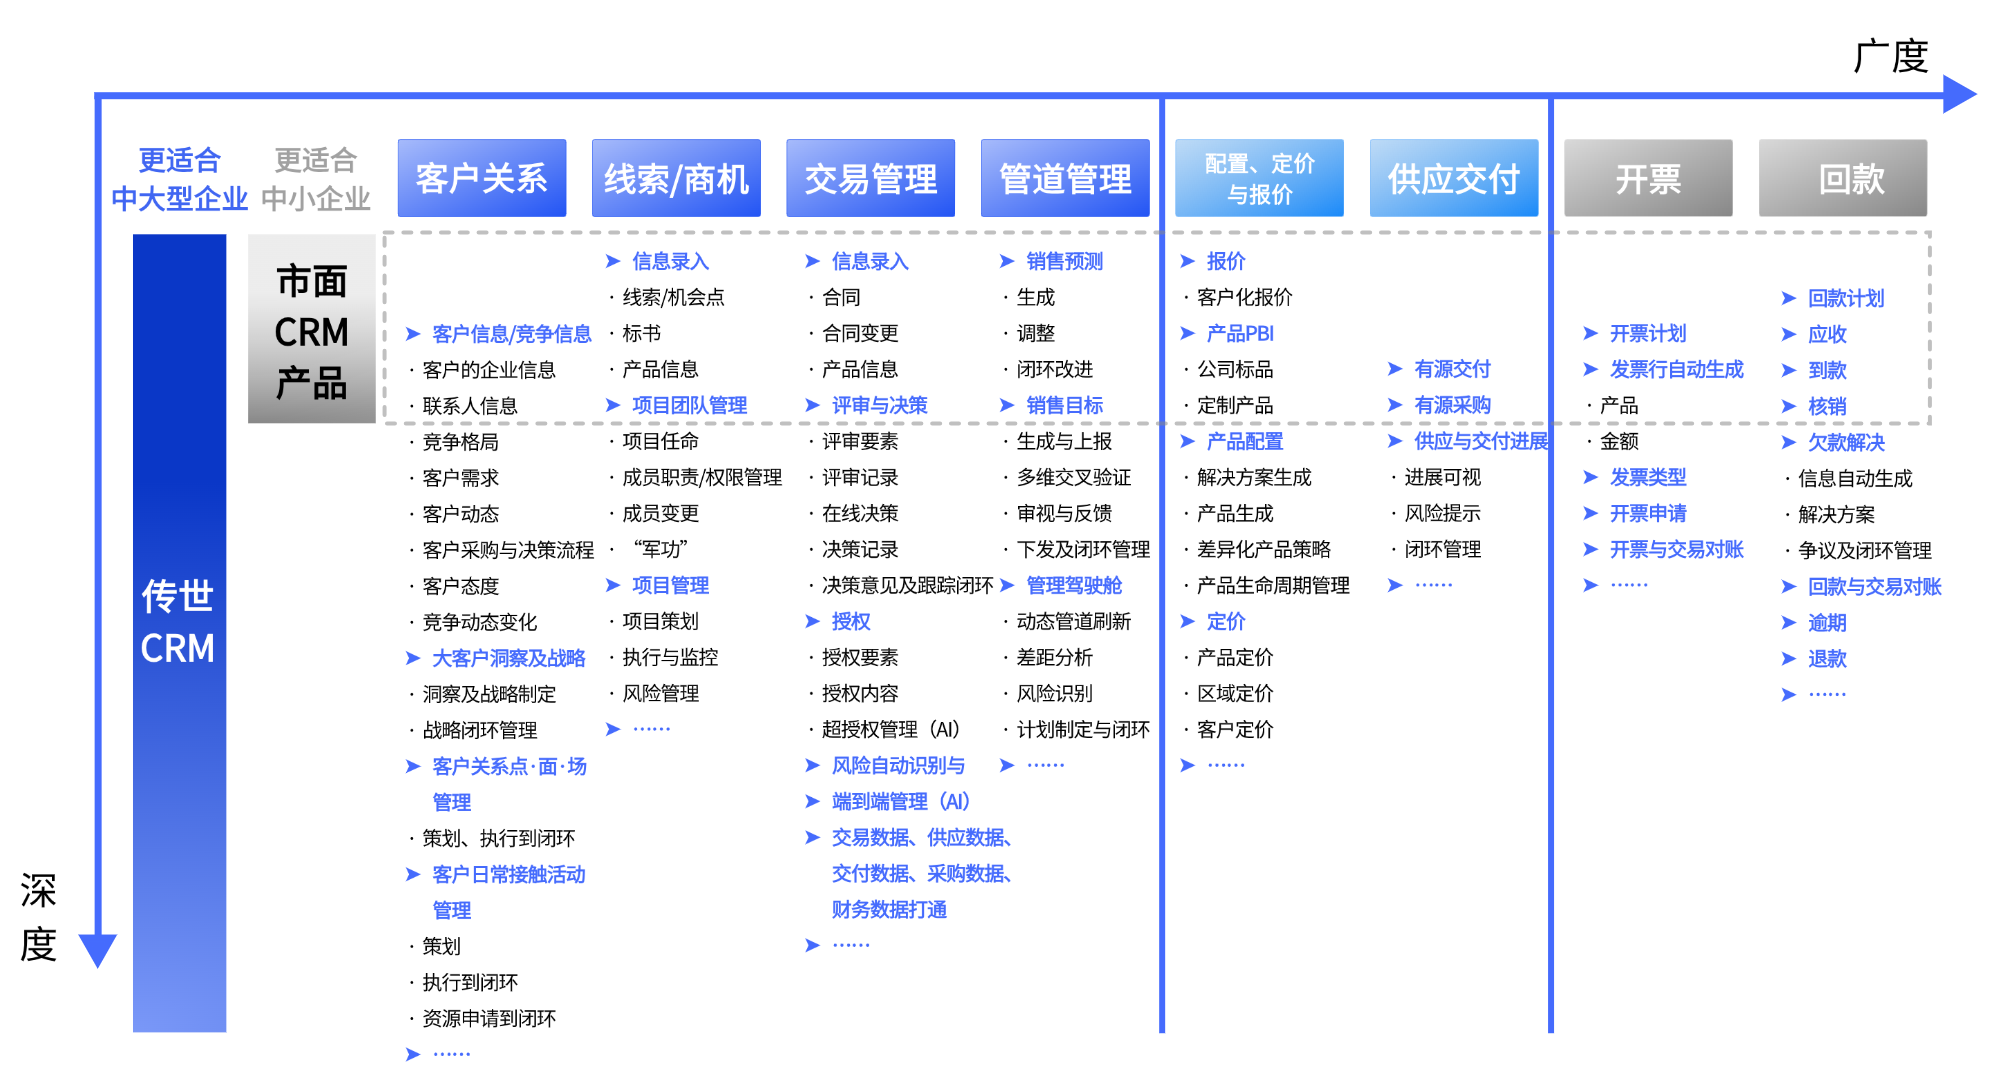Click the 标书 item
Image resolution: width=2000 pixels, height=1080 pixels.
[641, 333]
